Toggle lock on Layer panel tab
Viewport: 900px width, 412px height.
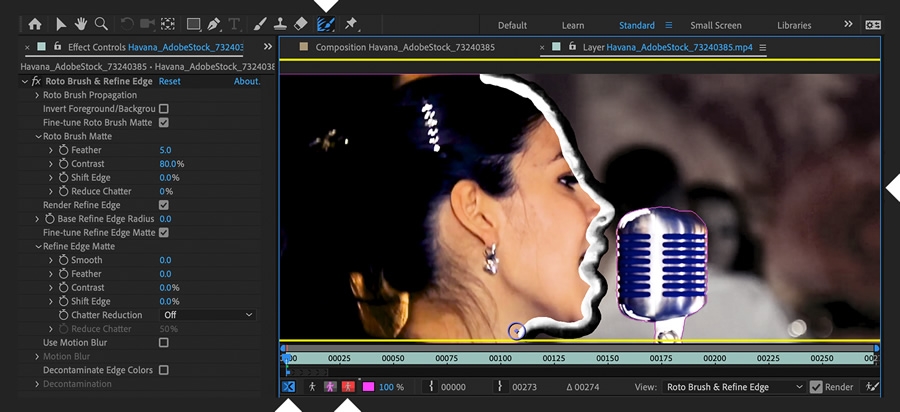572,46
